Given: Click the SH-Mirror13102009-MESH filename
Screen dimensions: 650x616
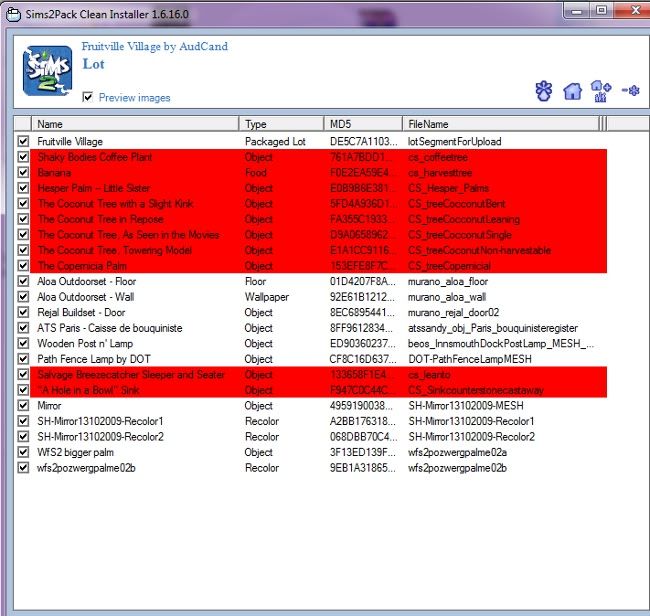Looking at the screenshot, I should [466, 406].
